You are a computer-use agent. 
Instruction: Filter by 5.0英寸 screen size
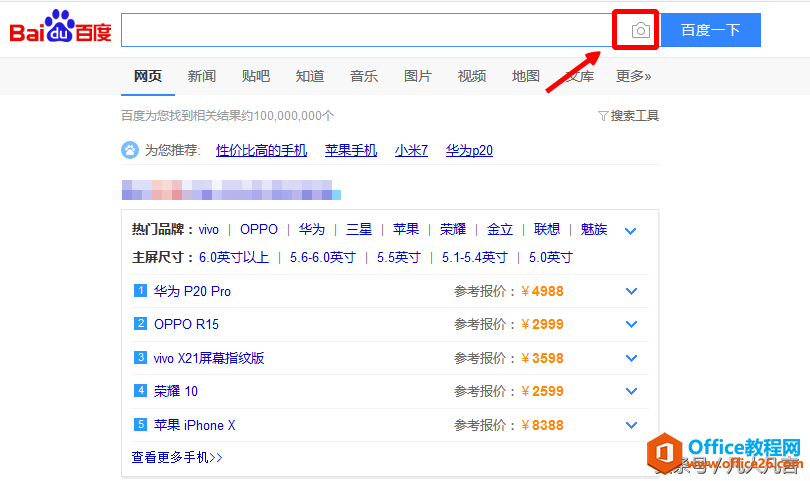(551, 257)
